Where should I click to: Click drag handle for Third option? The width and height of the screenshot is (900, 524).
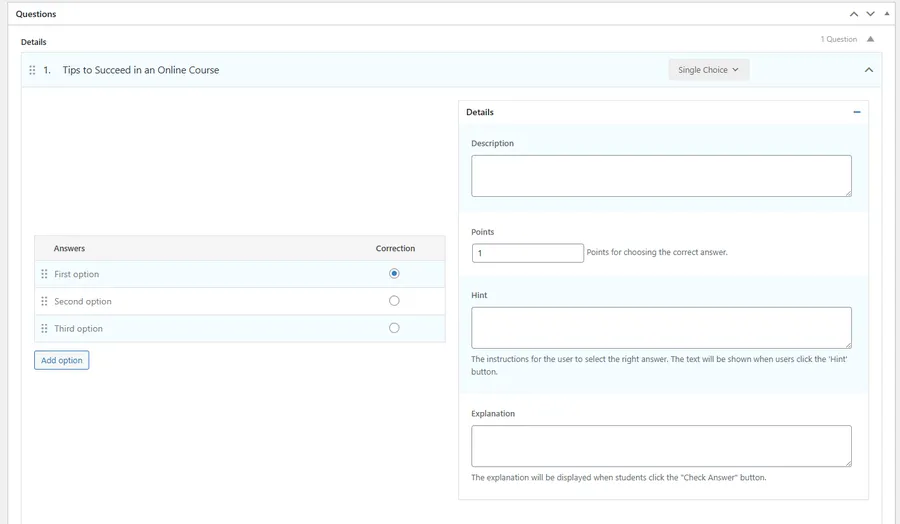(44, 328)
